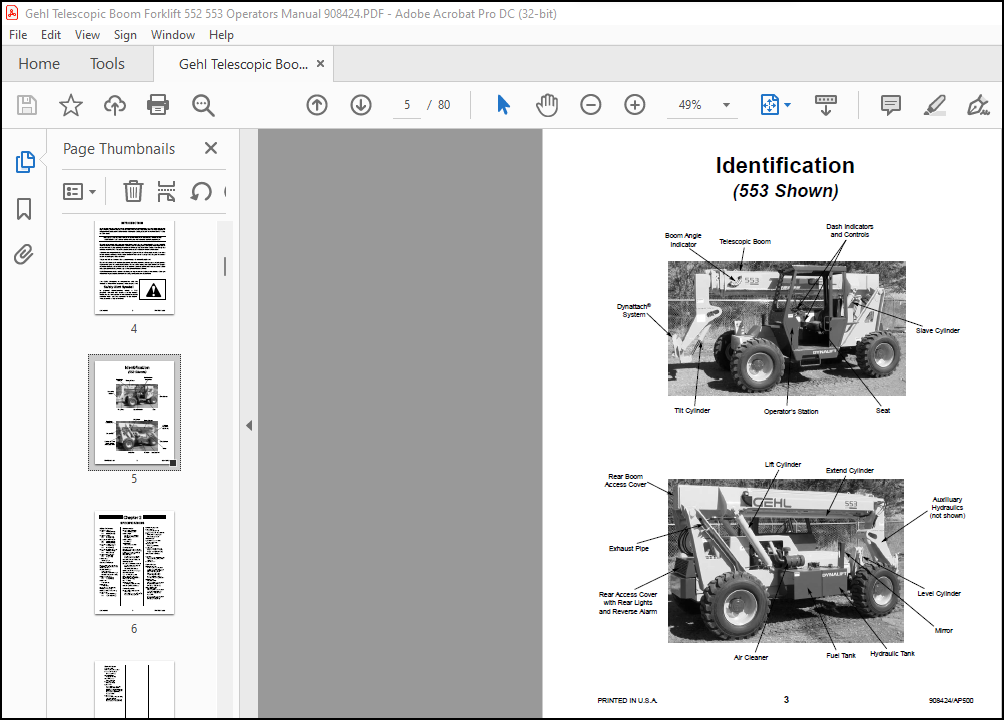
Task: Click the Lift Cylinder label
Action: pos(782,464)
